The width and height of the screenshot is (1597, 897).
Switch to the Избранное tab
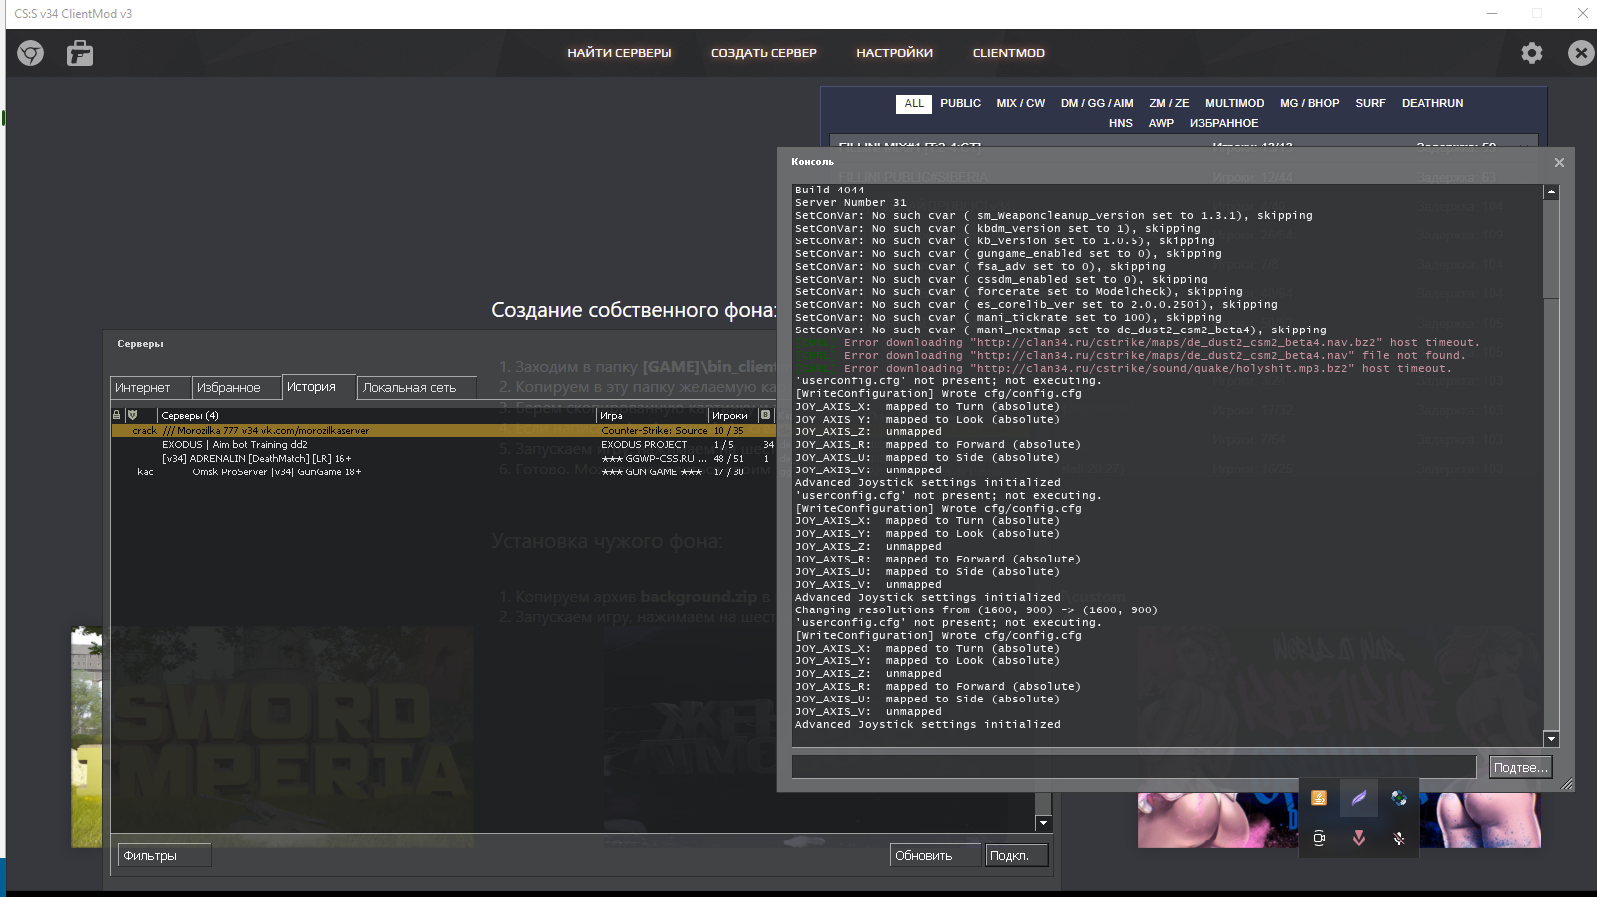[x=228, y=388]
